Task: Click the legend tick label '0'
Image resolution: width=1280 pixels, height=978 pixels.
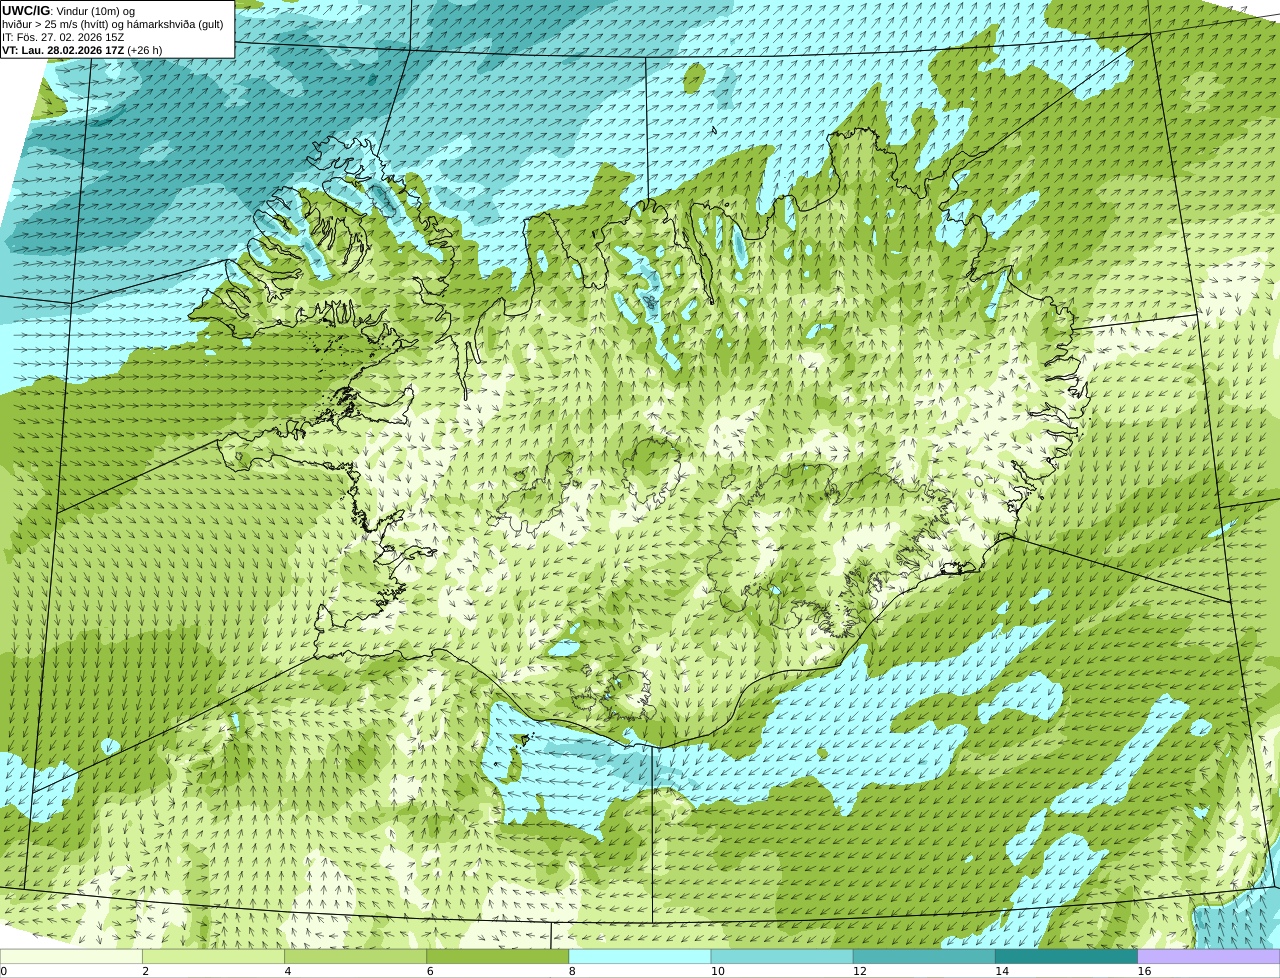Action: coord(3,971)
